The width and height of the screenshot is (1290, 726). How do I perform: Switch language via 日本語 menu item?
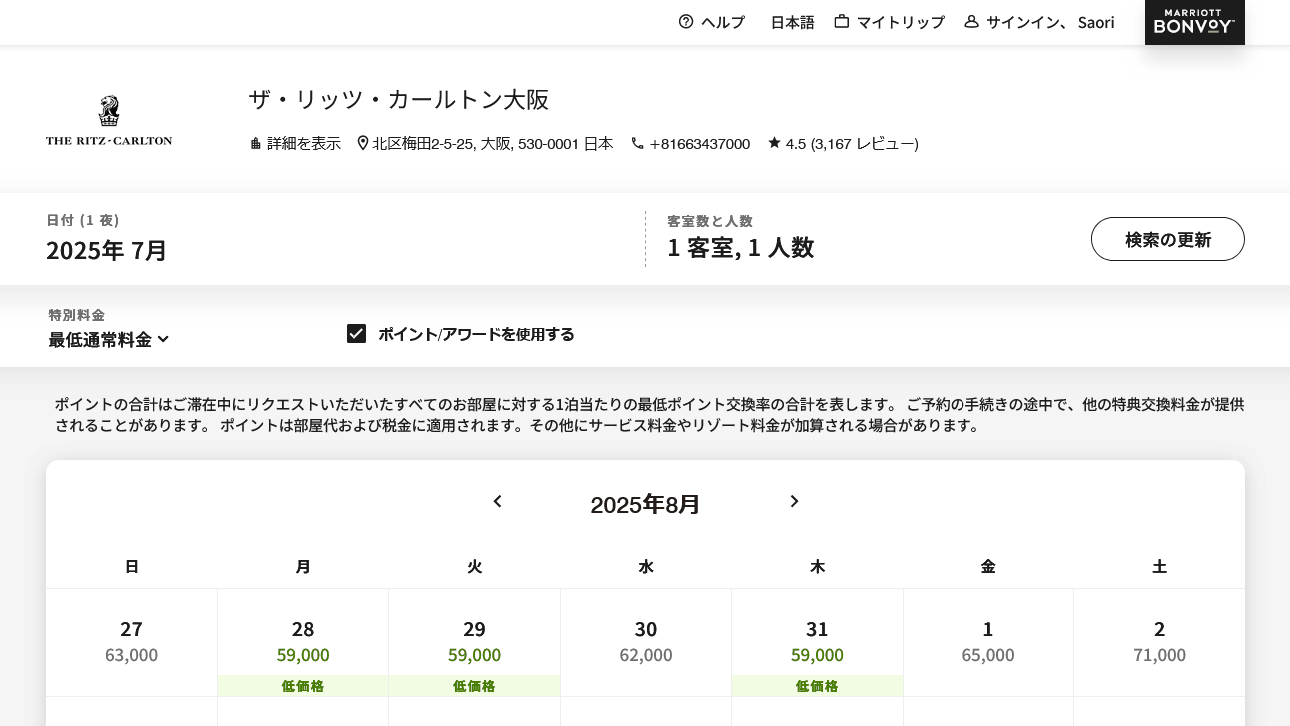click(x=792, y=21)
